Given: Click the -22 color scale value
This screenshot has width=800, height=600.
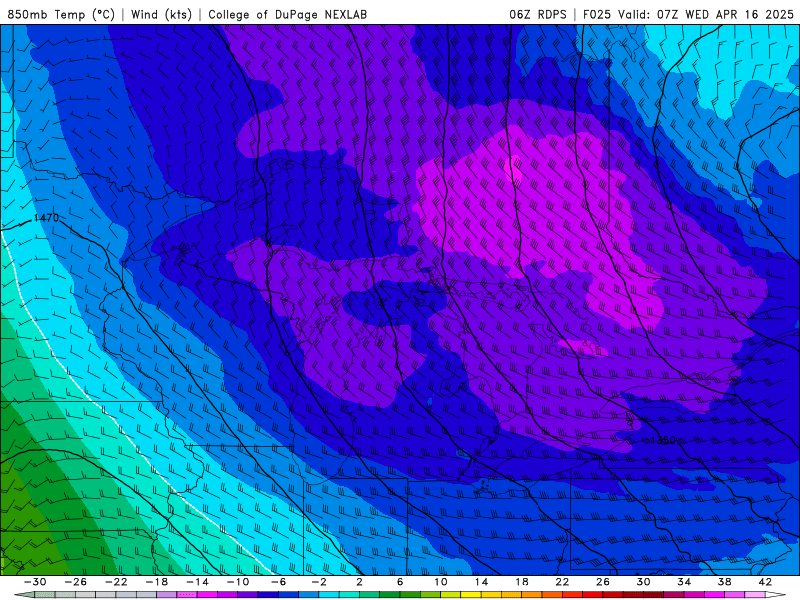Looking at the screenshot, I should pos(116,582).
